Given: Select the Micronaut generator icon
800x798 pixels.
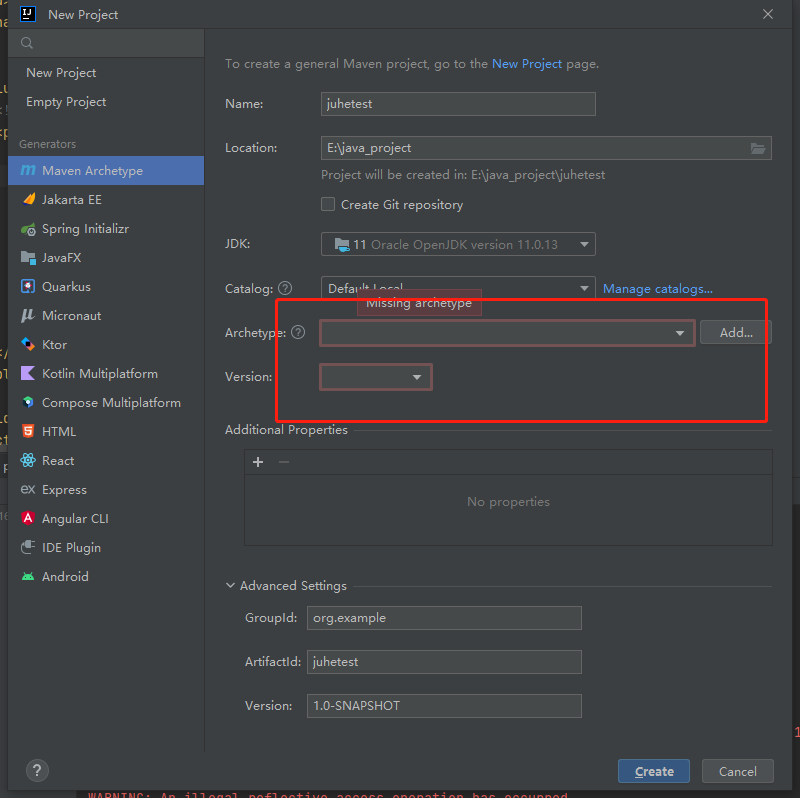Looking at the screenshot, I should 28,315.
